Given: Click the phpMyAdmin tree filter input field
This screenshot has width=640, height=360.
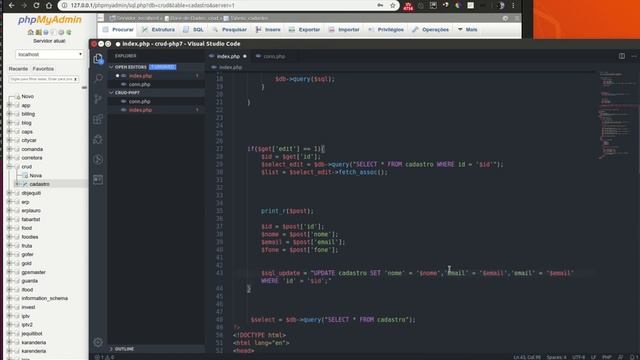Looking at the screenshot, I should 44,79.
